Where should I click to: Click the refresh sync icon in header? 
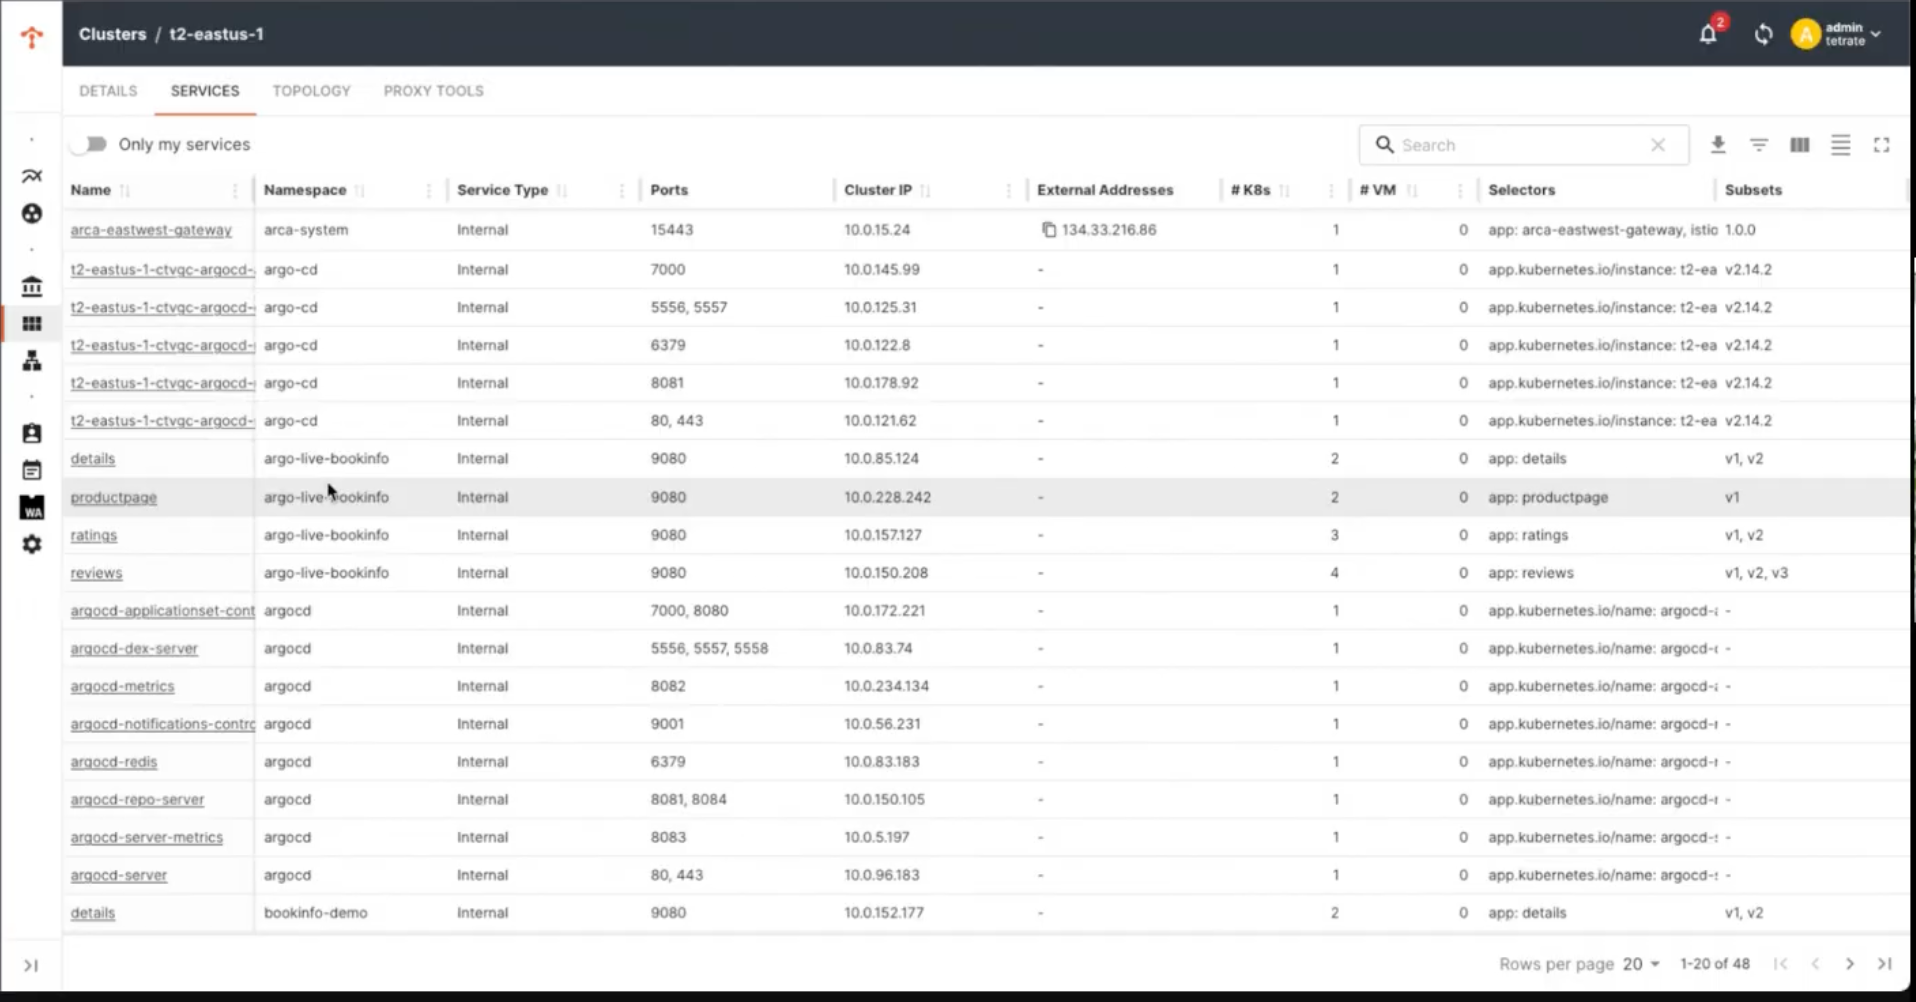(1763, 34)
